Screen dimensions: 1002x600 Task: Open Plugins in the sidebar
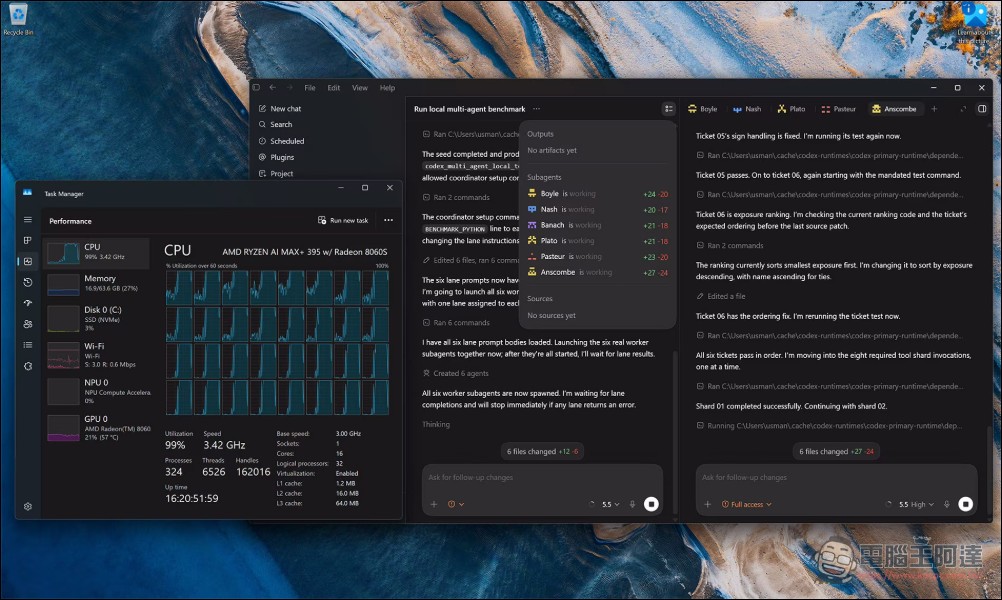tap(276, 157)
